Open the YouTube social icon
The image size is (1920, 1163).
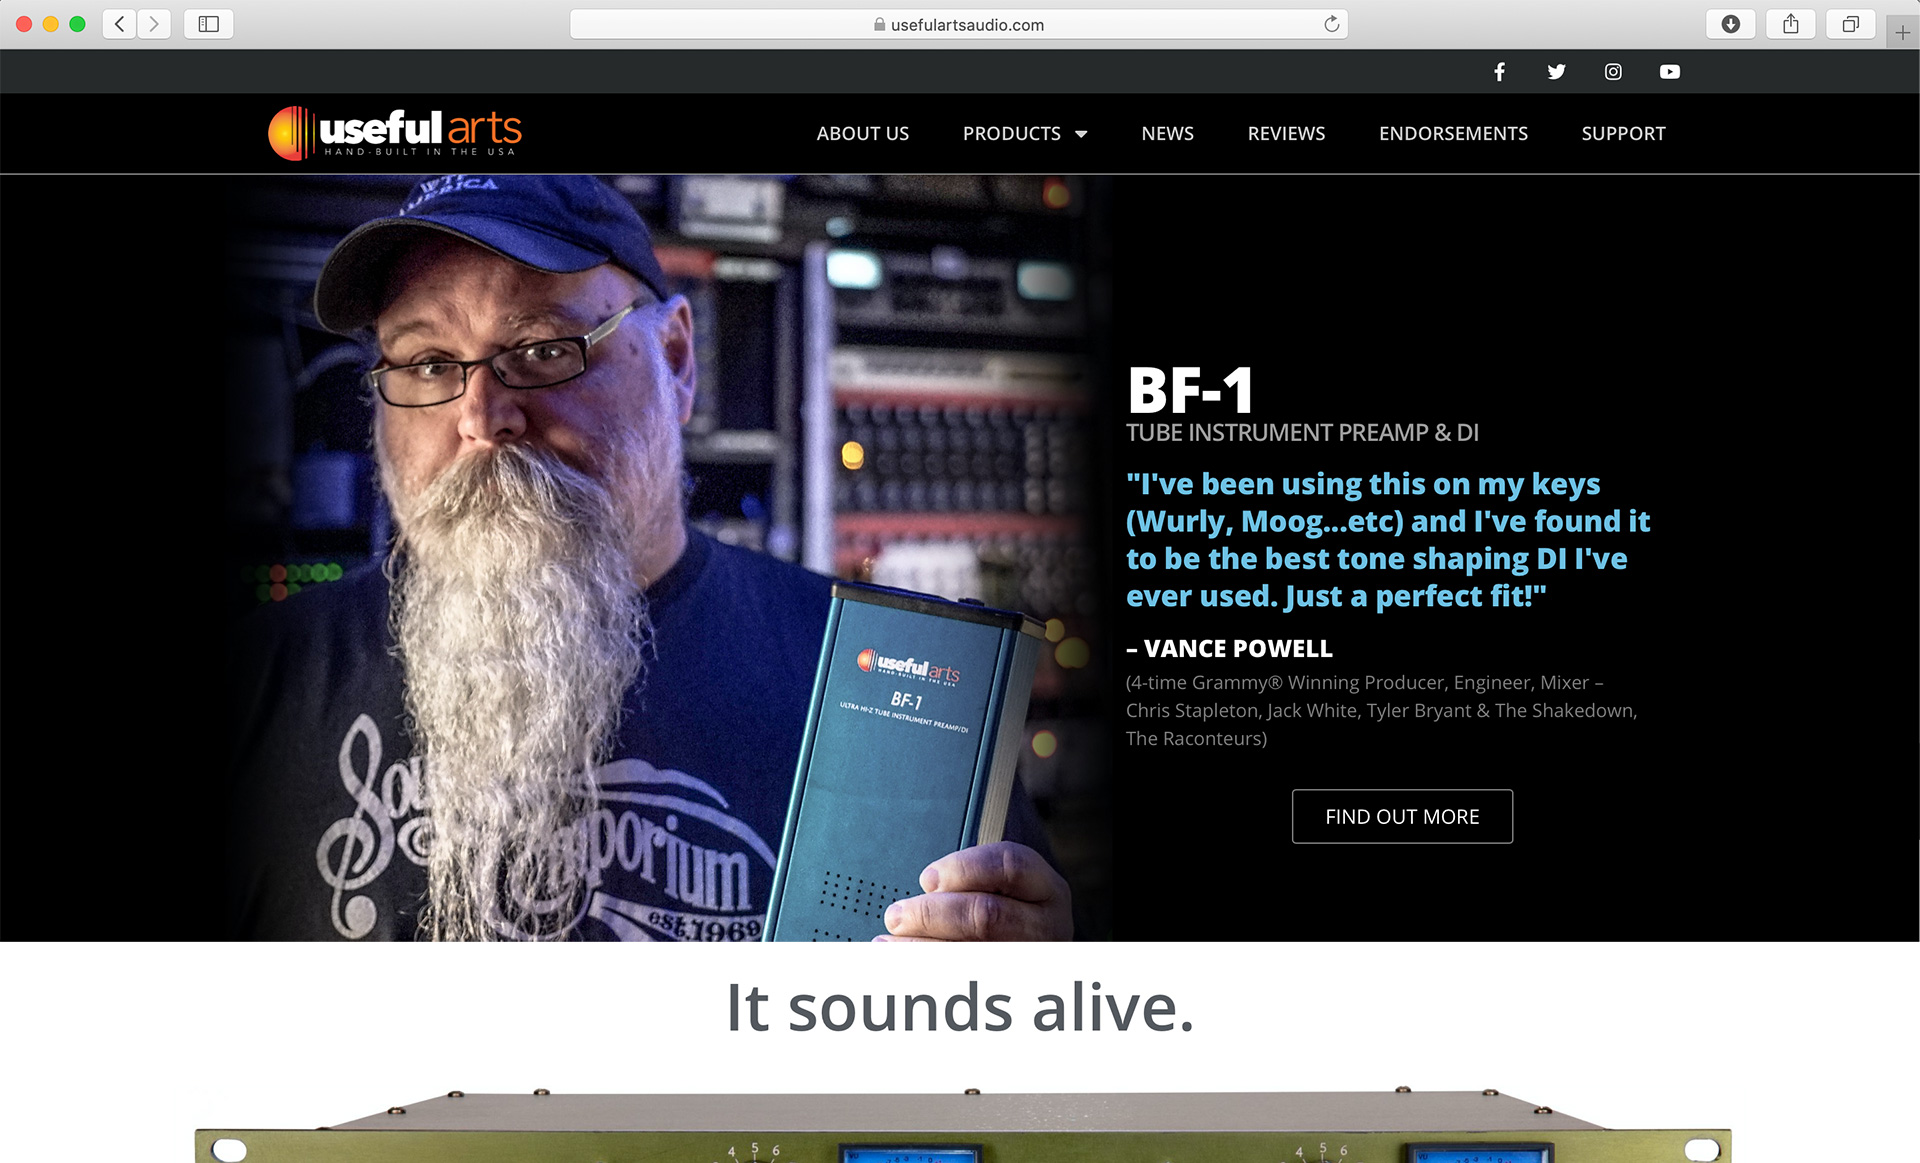(1670, 72)
